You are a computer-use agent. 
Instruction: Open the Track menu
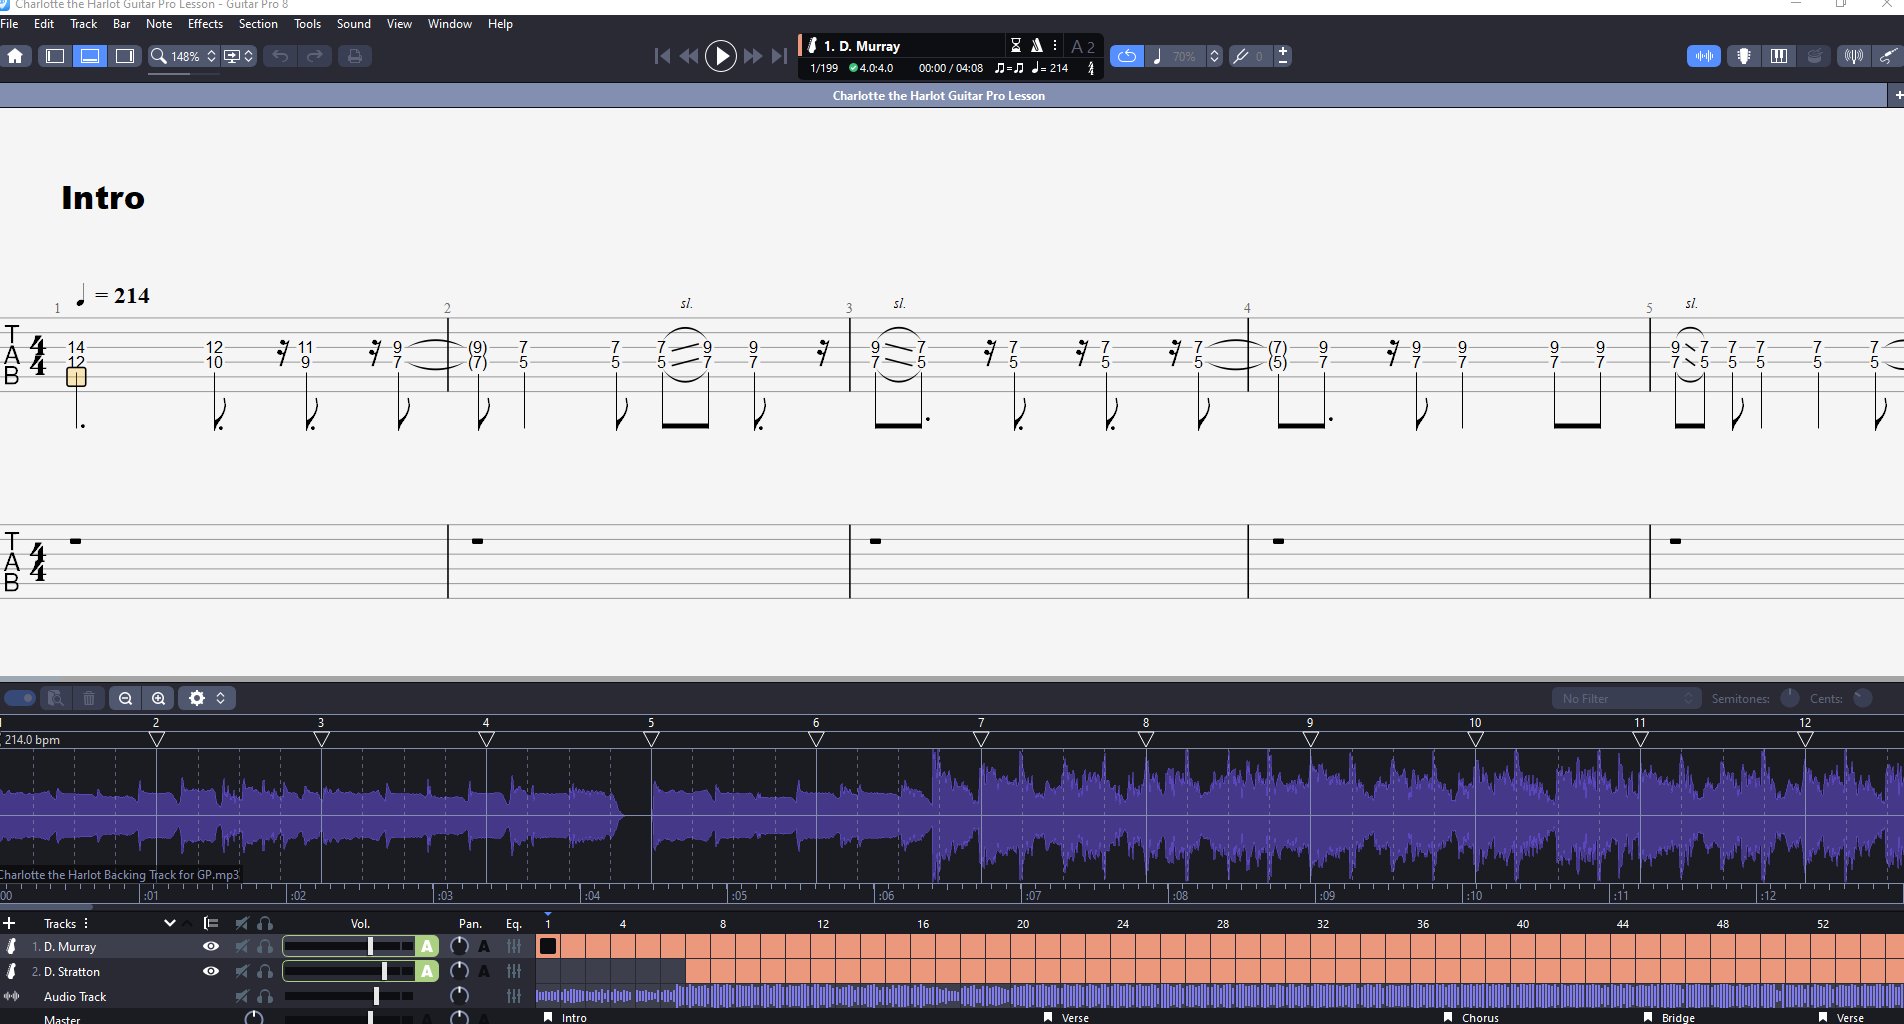point(84,24)
